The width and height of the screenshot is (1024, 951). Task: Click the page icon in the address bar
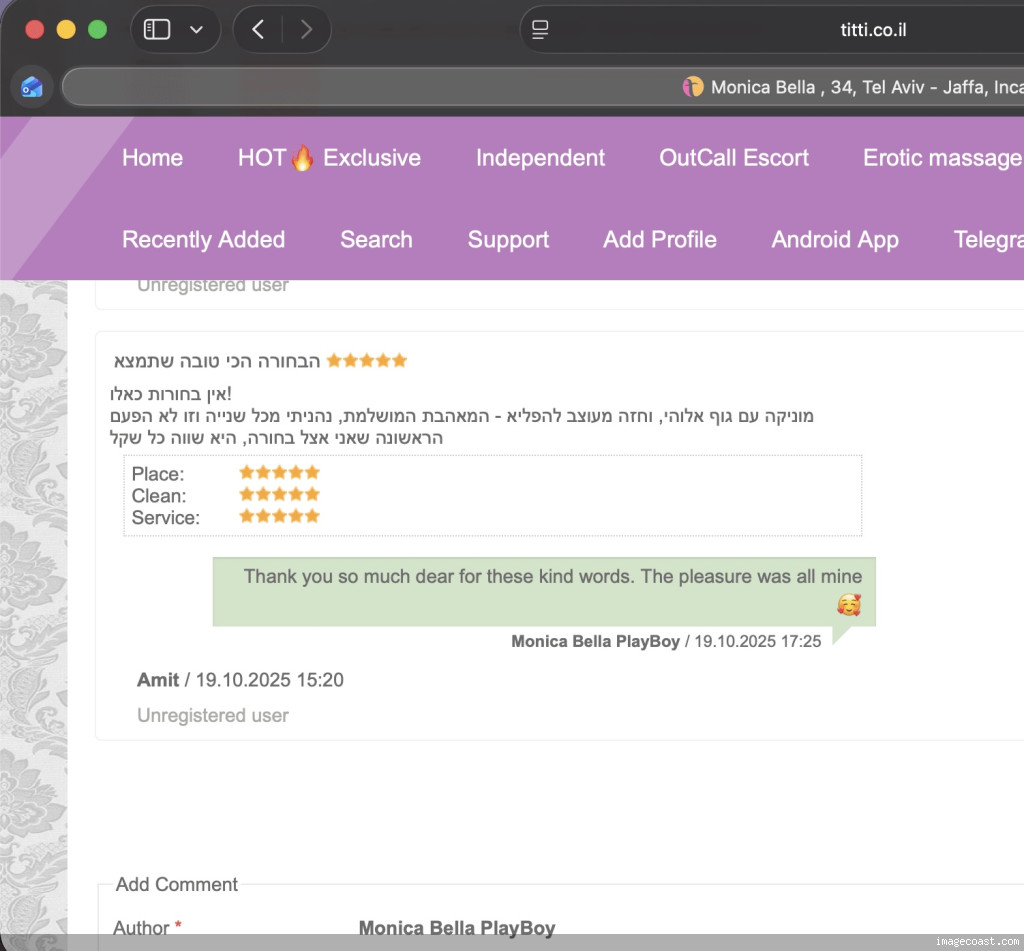coord(540,30)
